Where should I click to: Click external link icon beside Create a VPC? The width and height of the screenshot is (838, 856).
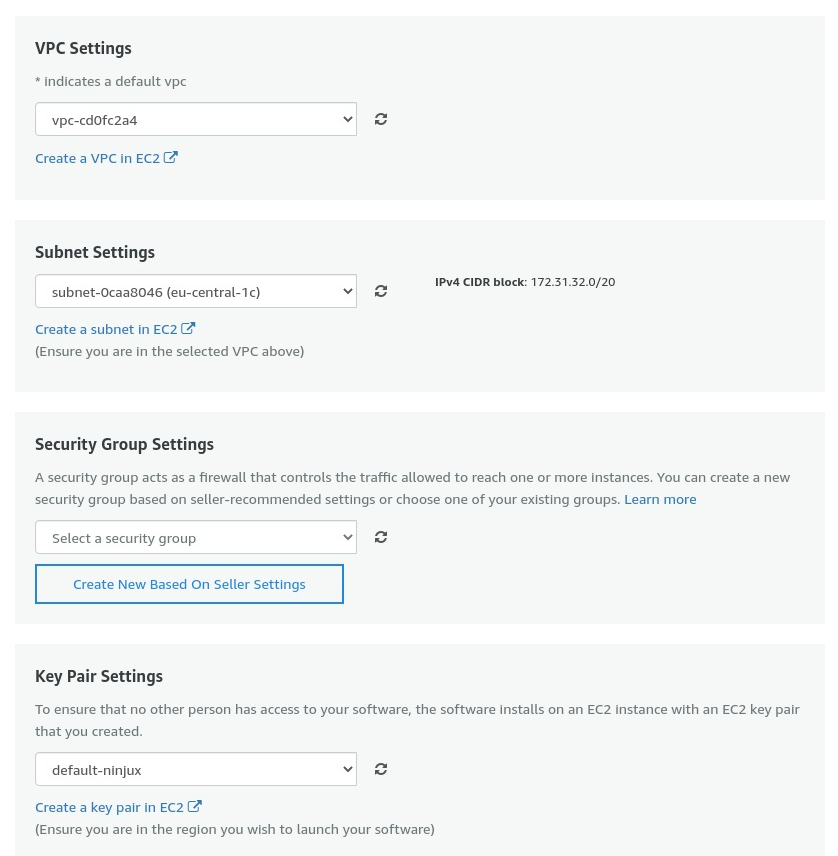pyautogui.click(x=171, y=157)
